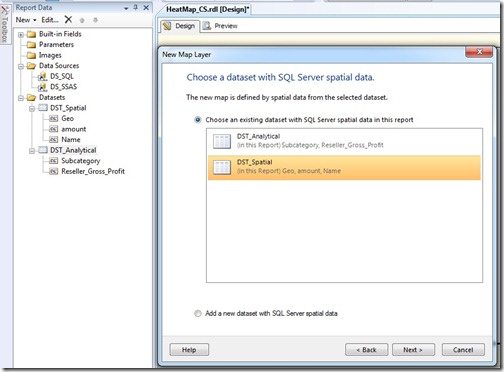Screen dimensions: 504x372
Task: Select the 'Subcategory' field text
Action: click(x=81, y=161)
